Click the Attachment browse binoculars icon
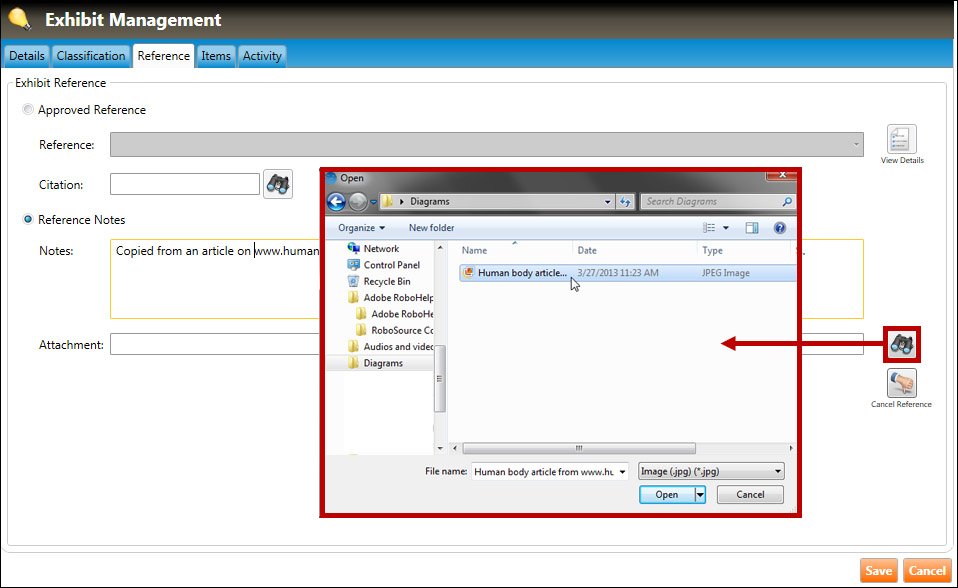Image resolution: width=958 pixels, height=588 pixels. [902, 344]
